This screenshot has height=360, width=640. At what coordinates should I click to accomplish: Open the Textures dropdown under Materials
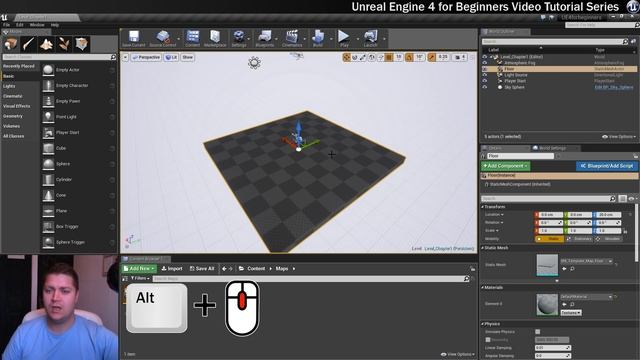tap(571, 313)
